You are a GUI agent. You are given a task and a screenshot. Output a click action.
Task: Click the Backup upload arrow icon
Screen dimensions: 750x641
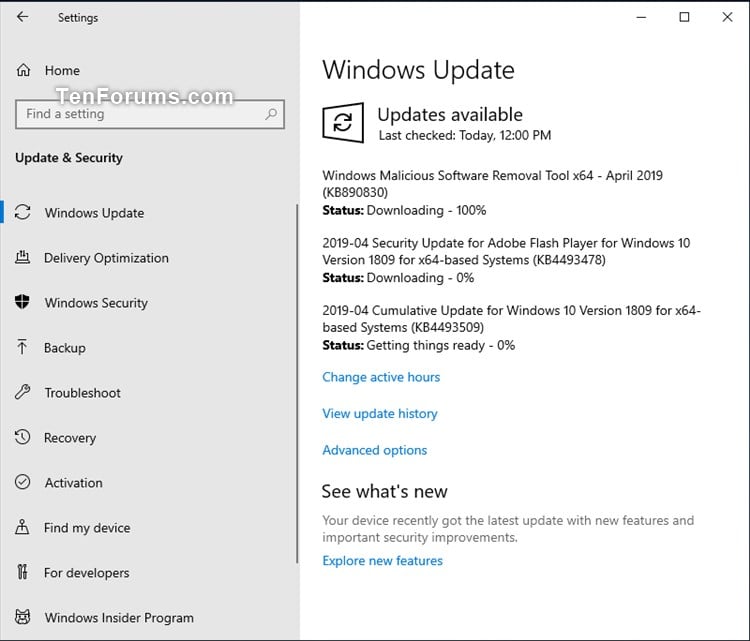point(22,347)
